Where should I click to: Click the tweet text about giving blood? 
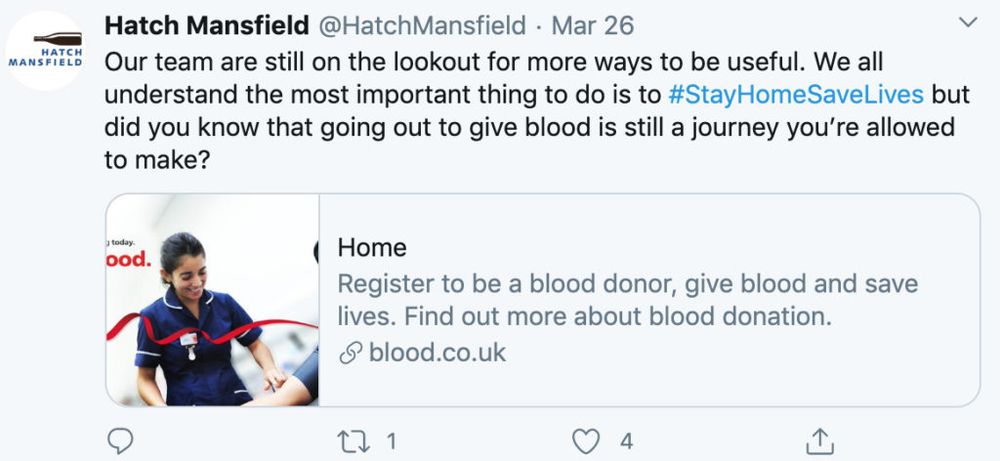(x=537, y=111)
